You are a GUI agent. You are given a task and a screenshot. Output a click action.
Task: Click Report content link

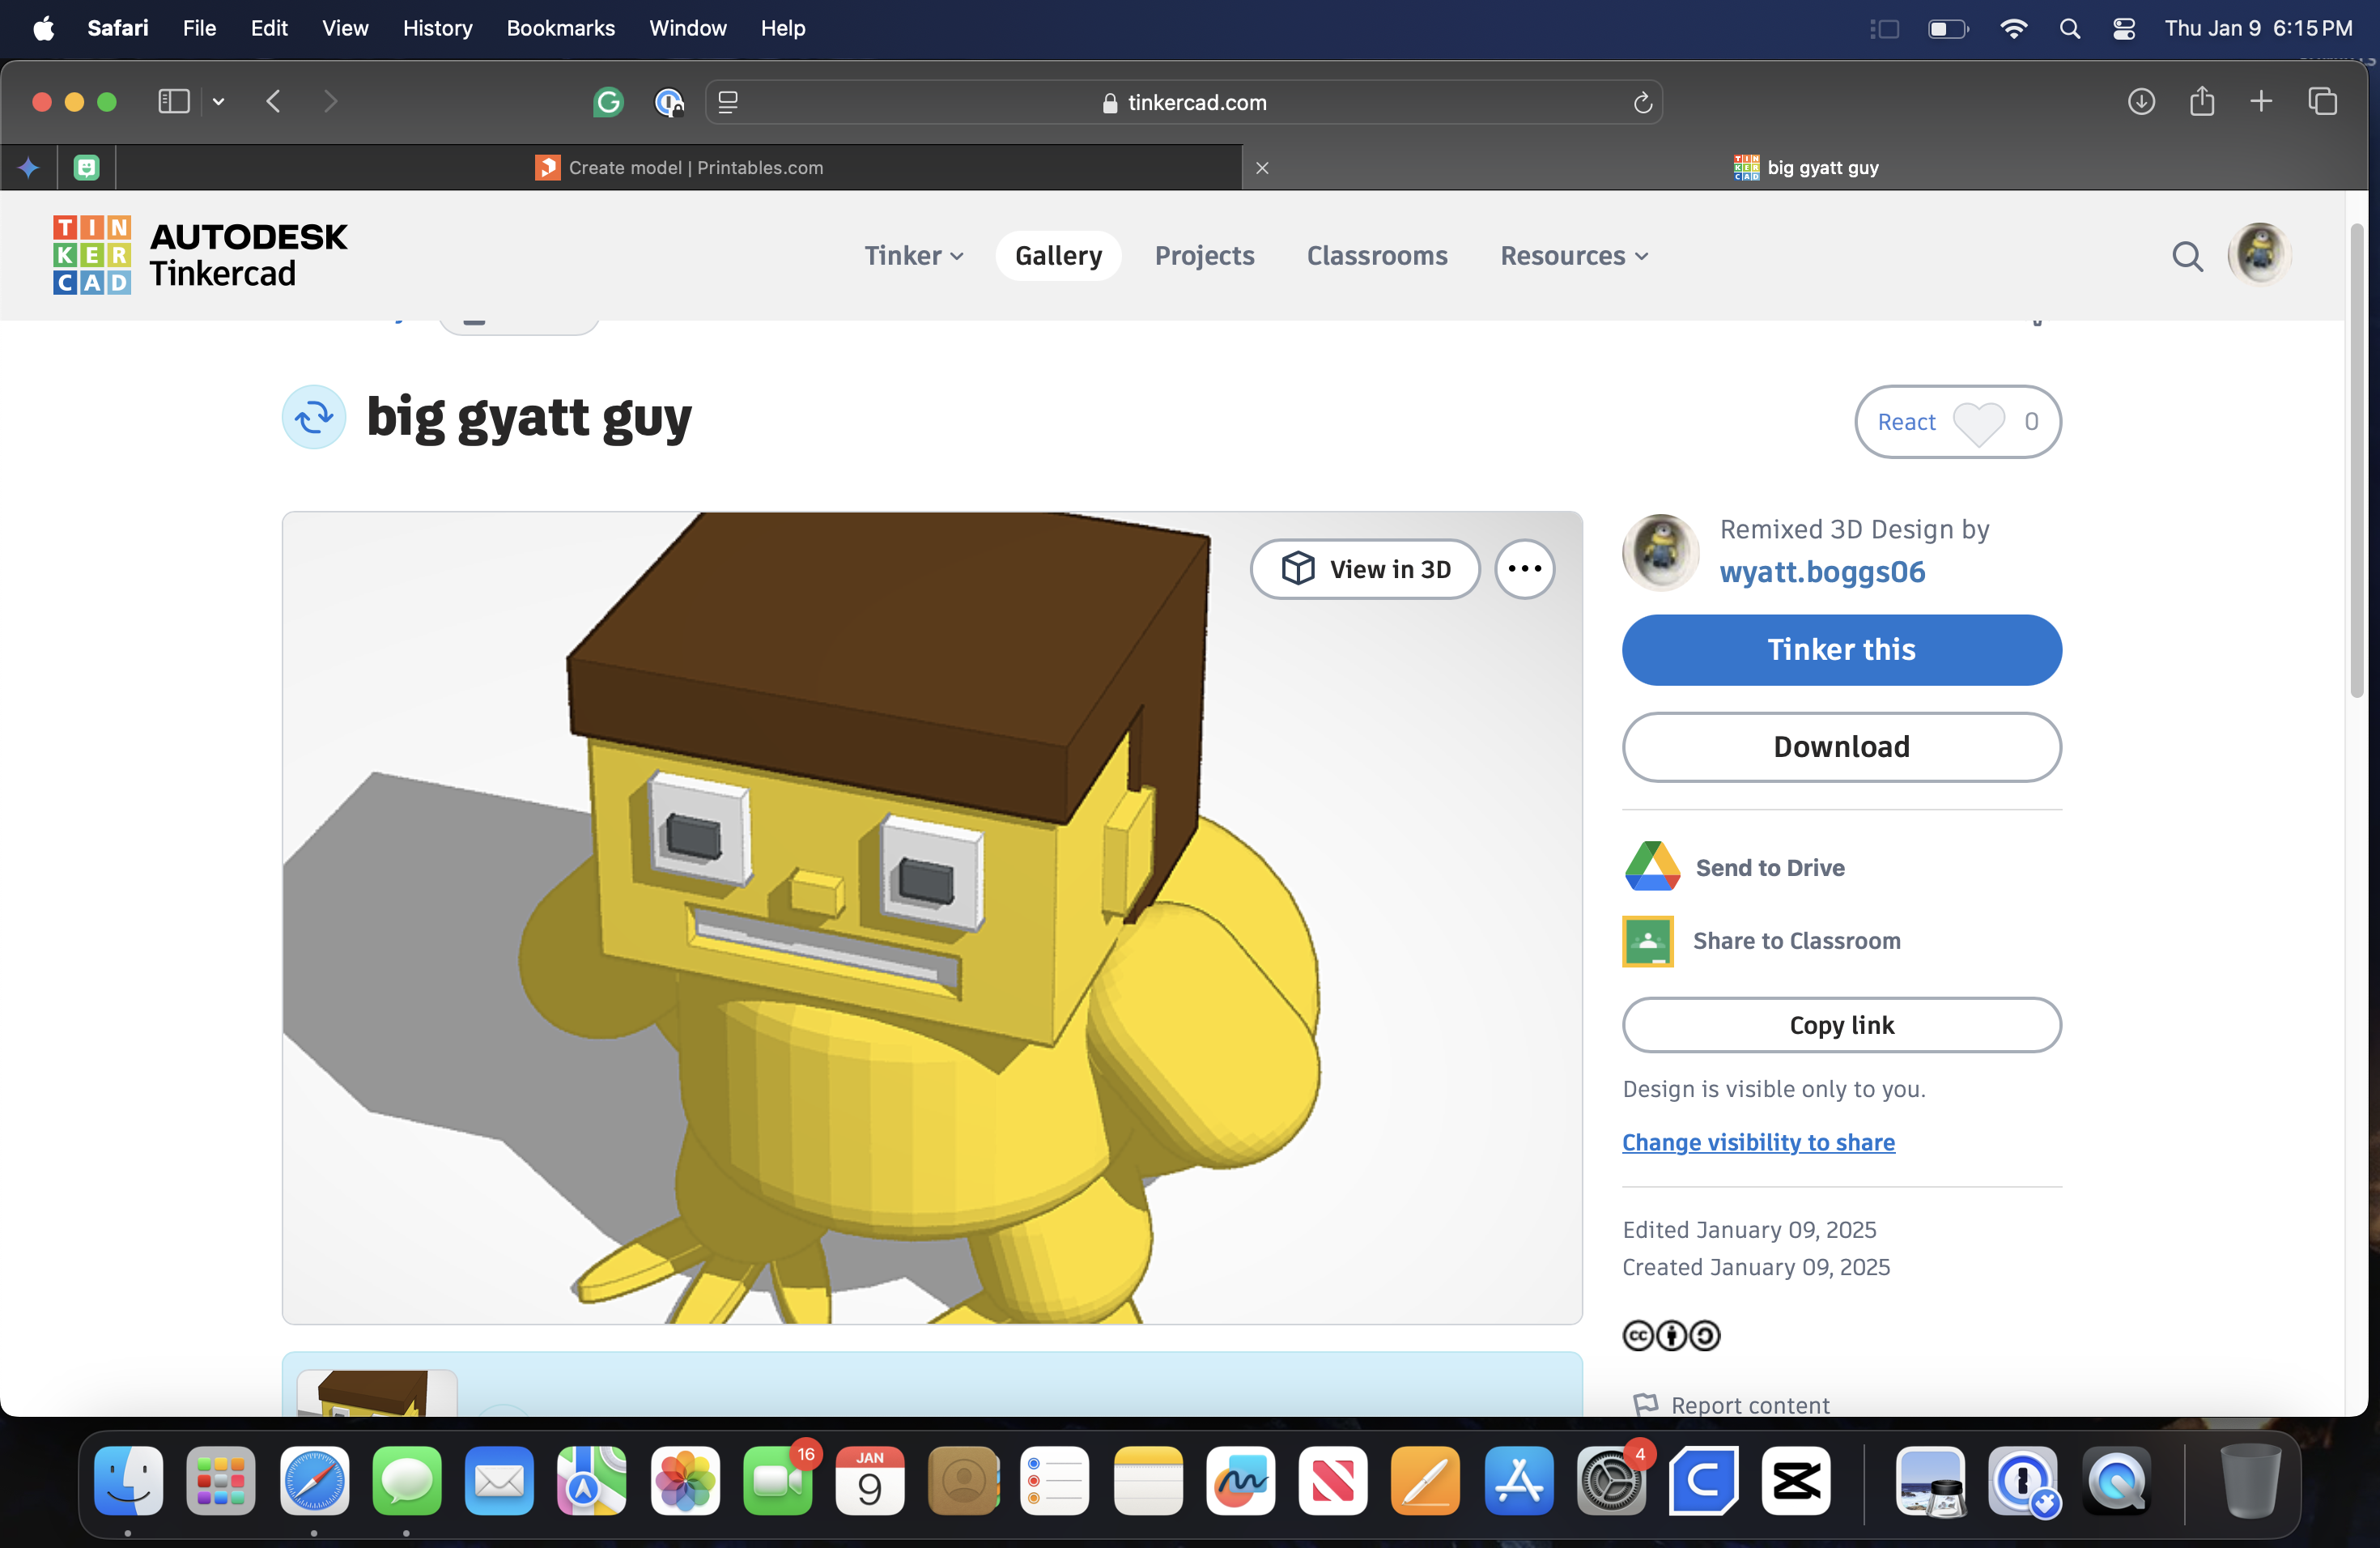(x=1732, y=1404)
